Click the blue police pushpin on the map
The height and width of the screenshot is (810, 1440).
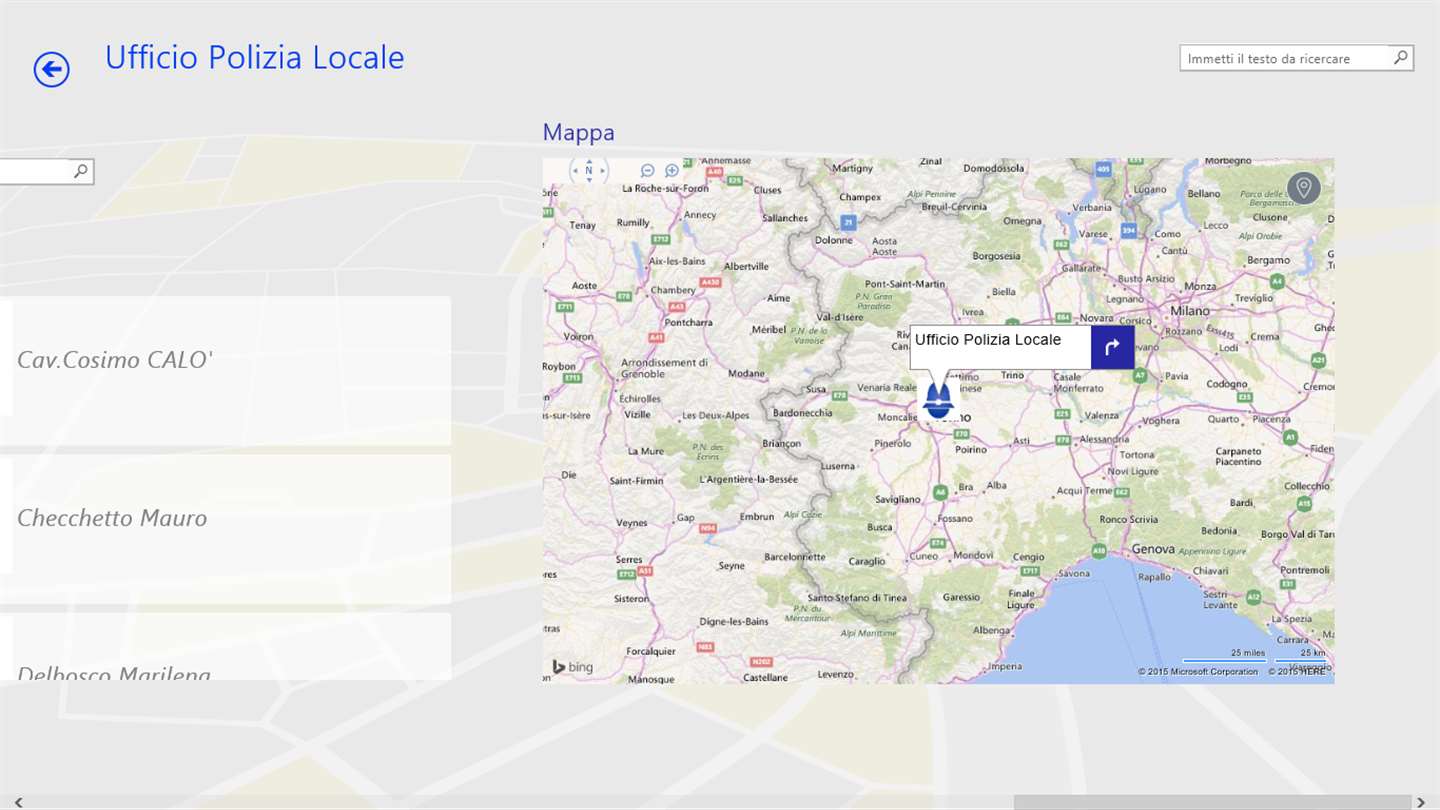[937, 399]
